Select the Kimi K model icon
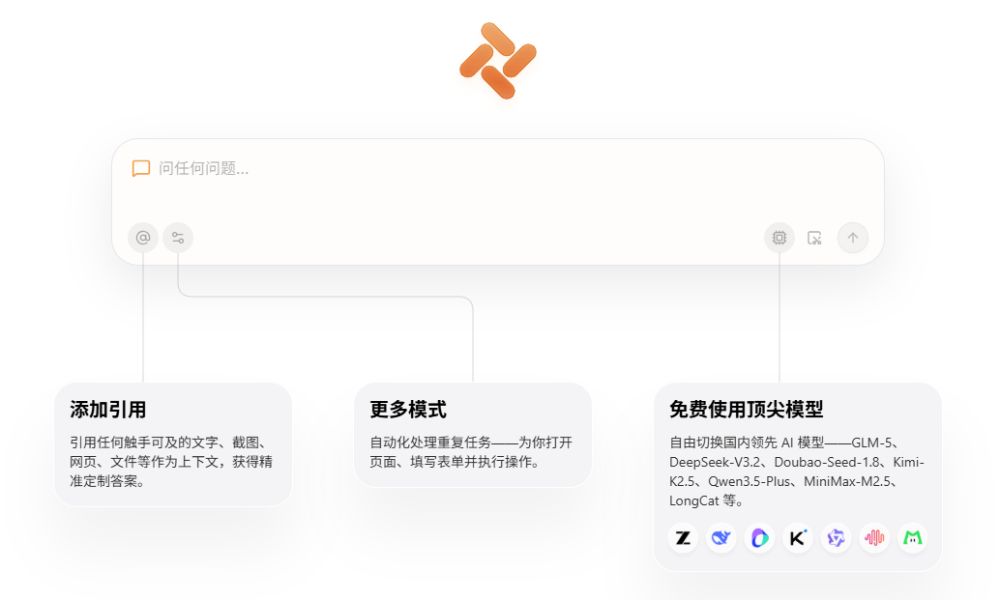The image size is (1000, 600). click(x=798, y=538)
